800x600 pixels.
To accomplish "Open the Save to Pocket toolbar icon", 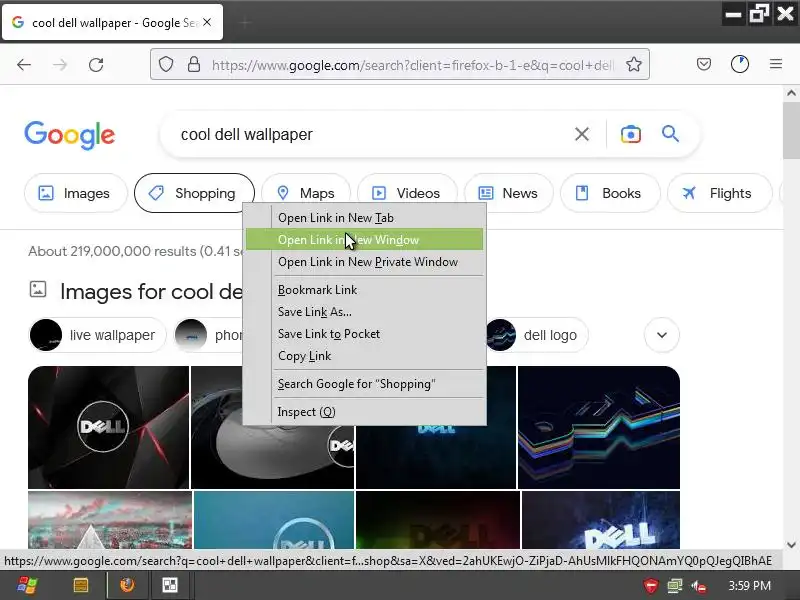I will coord(704,64).
